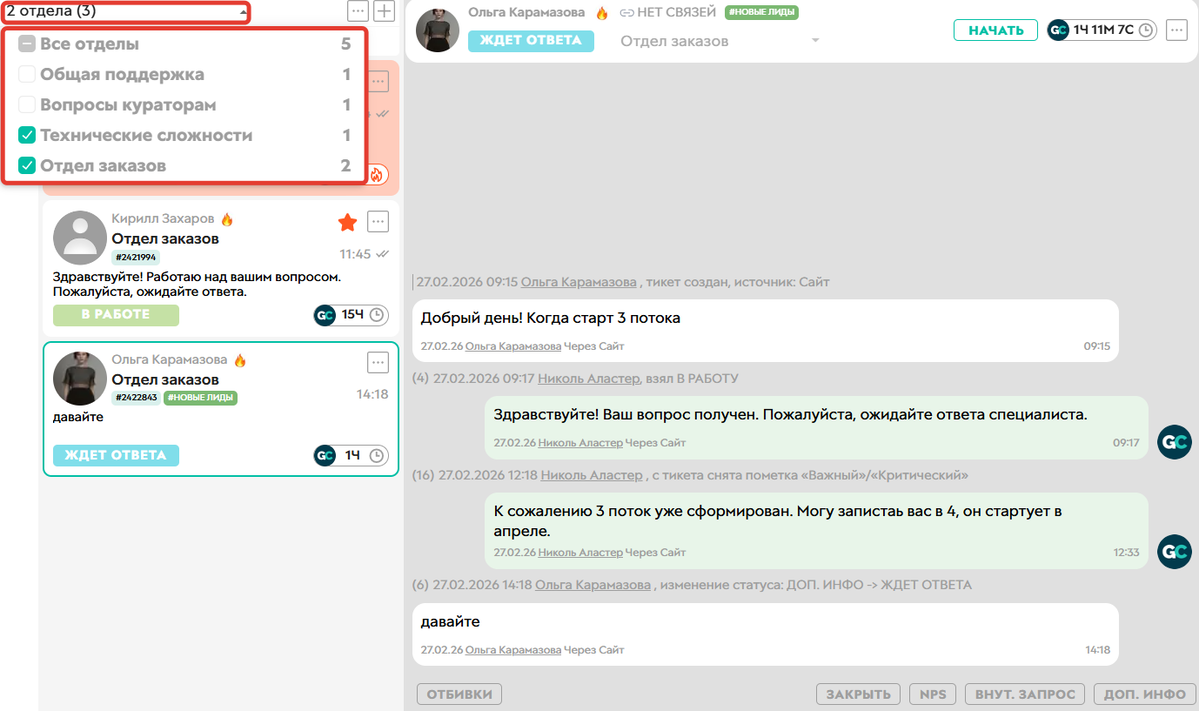Check the "Общая поддержка" checkbox
Viewport: 1199px width, 711px height.
[27, 74]
